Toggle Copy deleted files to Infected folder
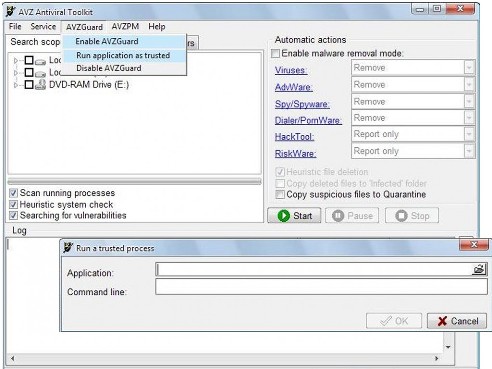 (x=280, y=183)
